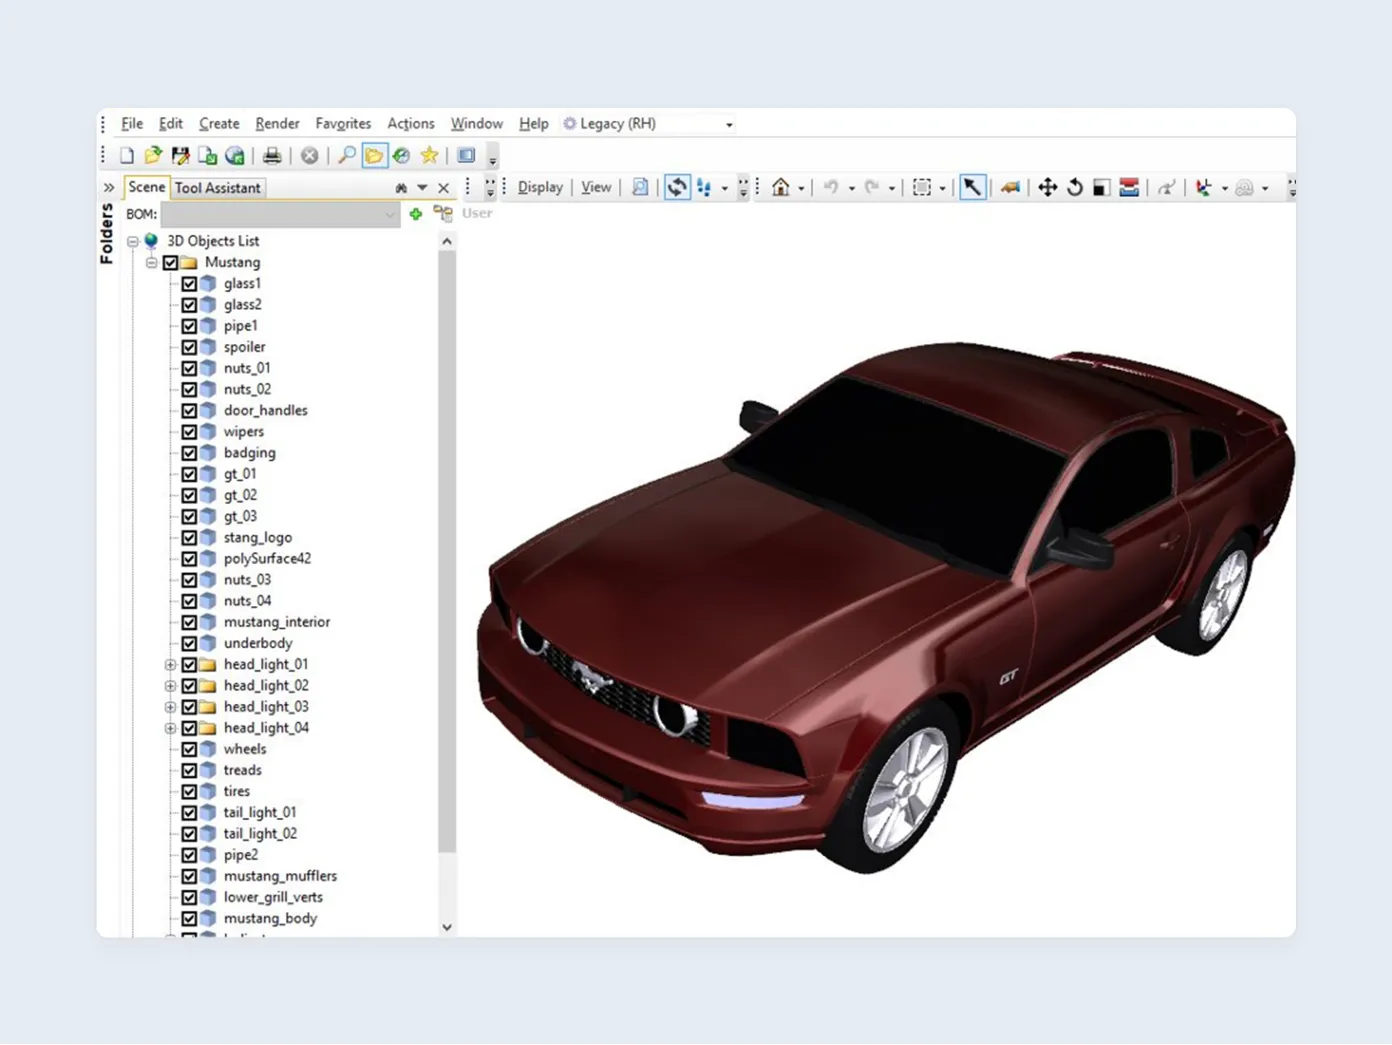Uncheck the mustang_body checkbox
Screen dimensions: 1392x1045
click(189, 918)
